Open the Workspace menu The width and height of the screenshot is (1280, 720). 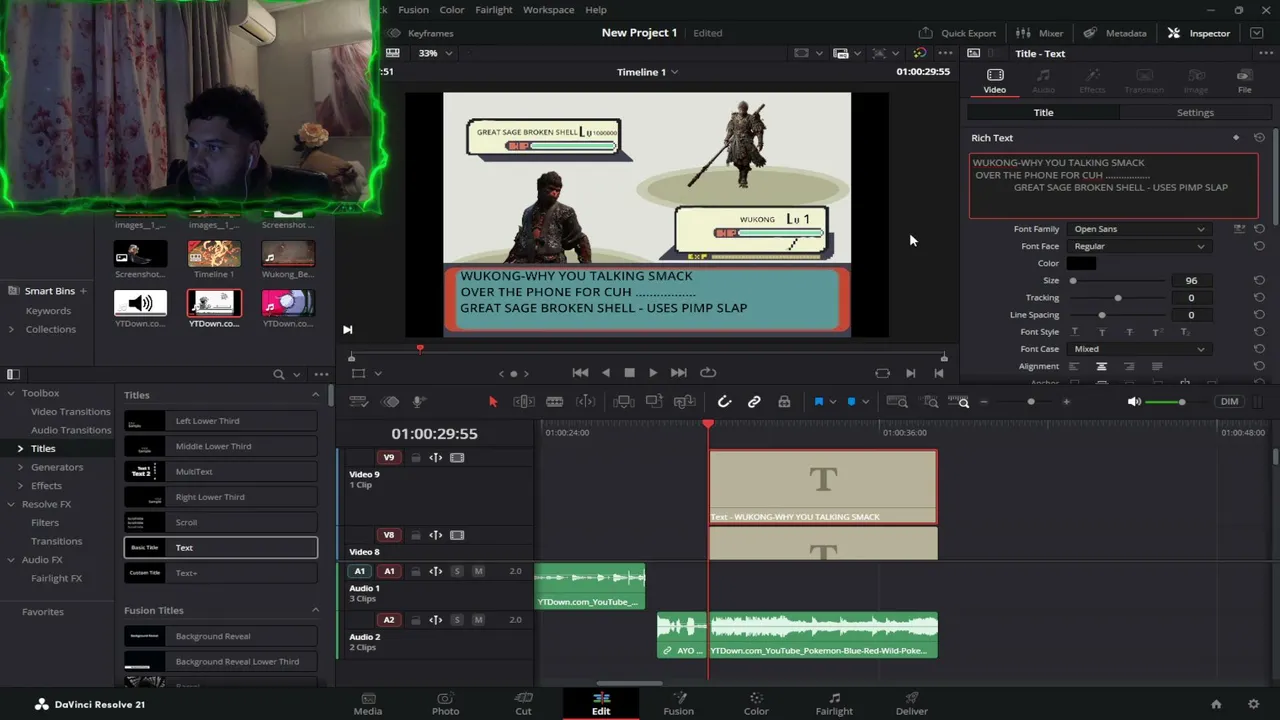click(x=548, y=10)
